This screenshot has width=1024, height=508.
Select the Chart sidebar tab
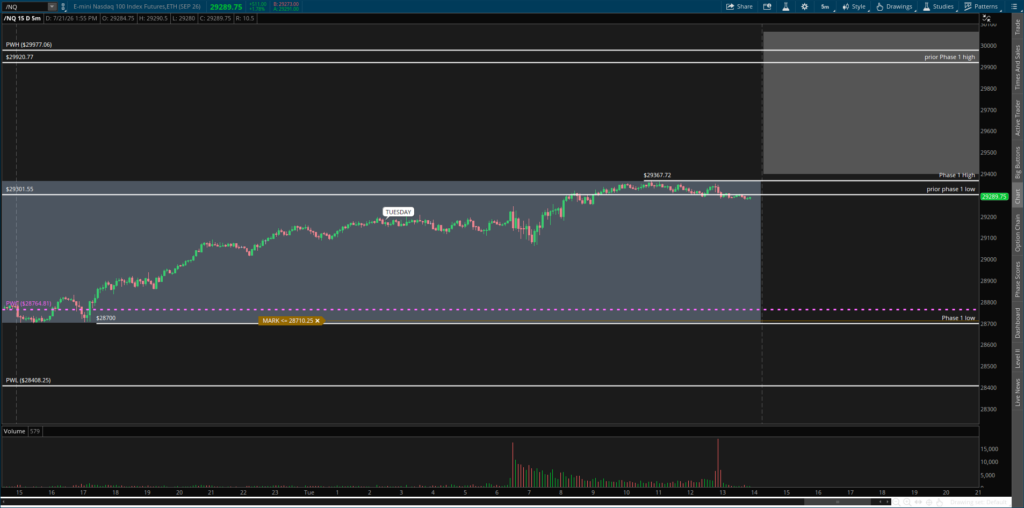pos(1017,197)
